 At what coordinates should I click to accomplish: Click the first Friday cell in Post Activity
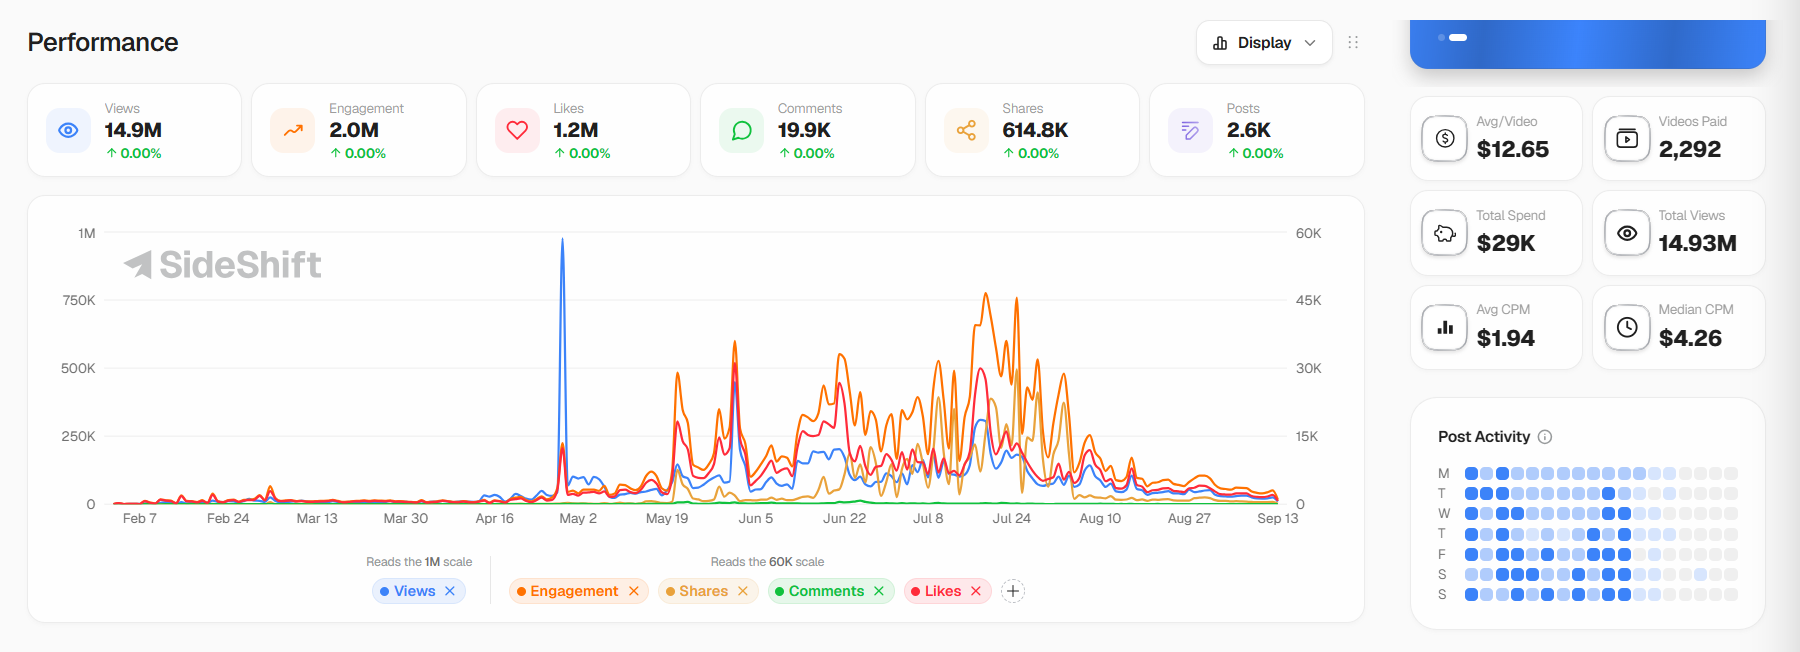tap(1471, 554)
